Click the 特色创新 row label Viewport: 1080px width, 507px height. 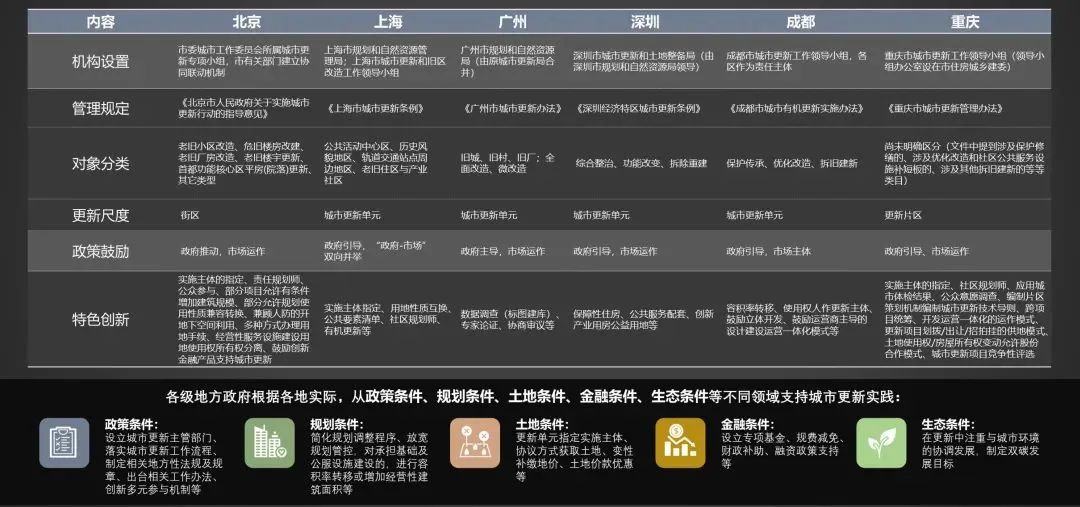pyautogui.click(x=101, y=320)
